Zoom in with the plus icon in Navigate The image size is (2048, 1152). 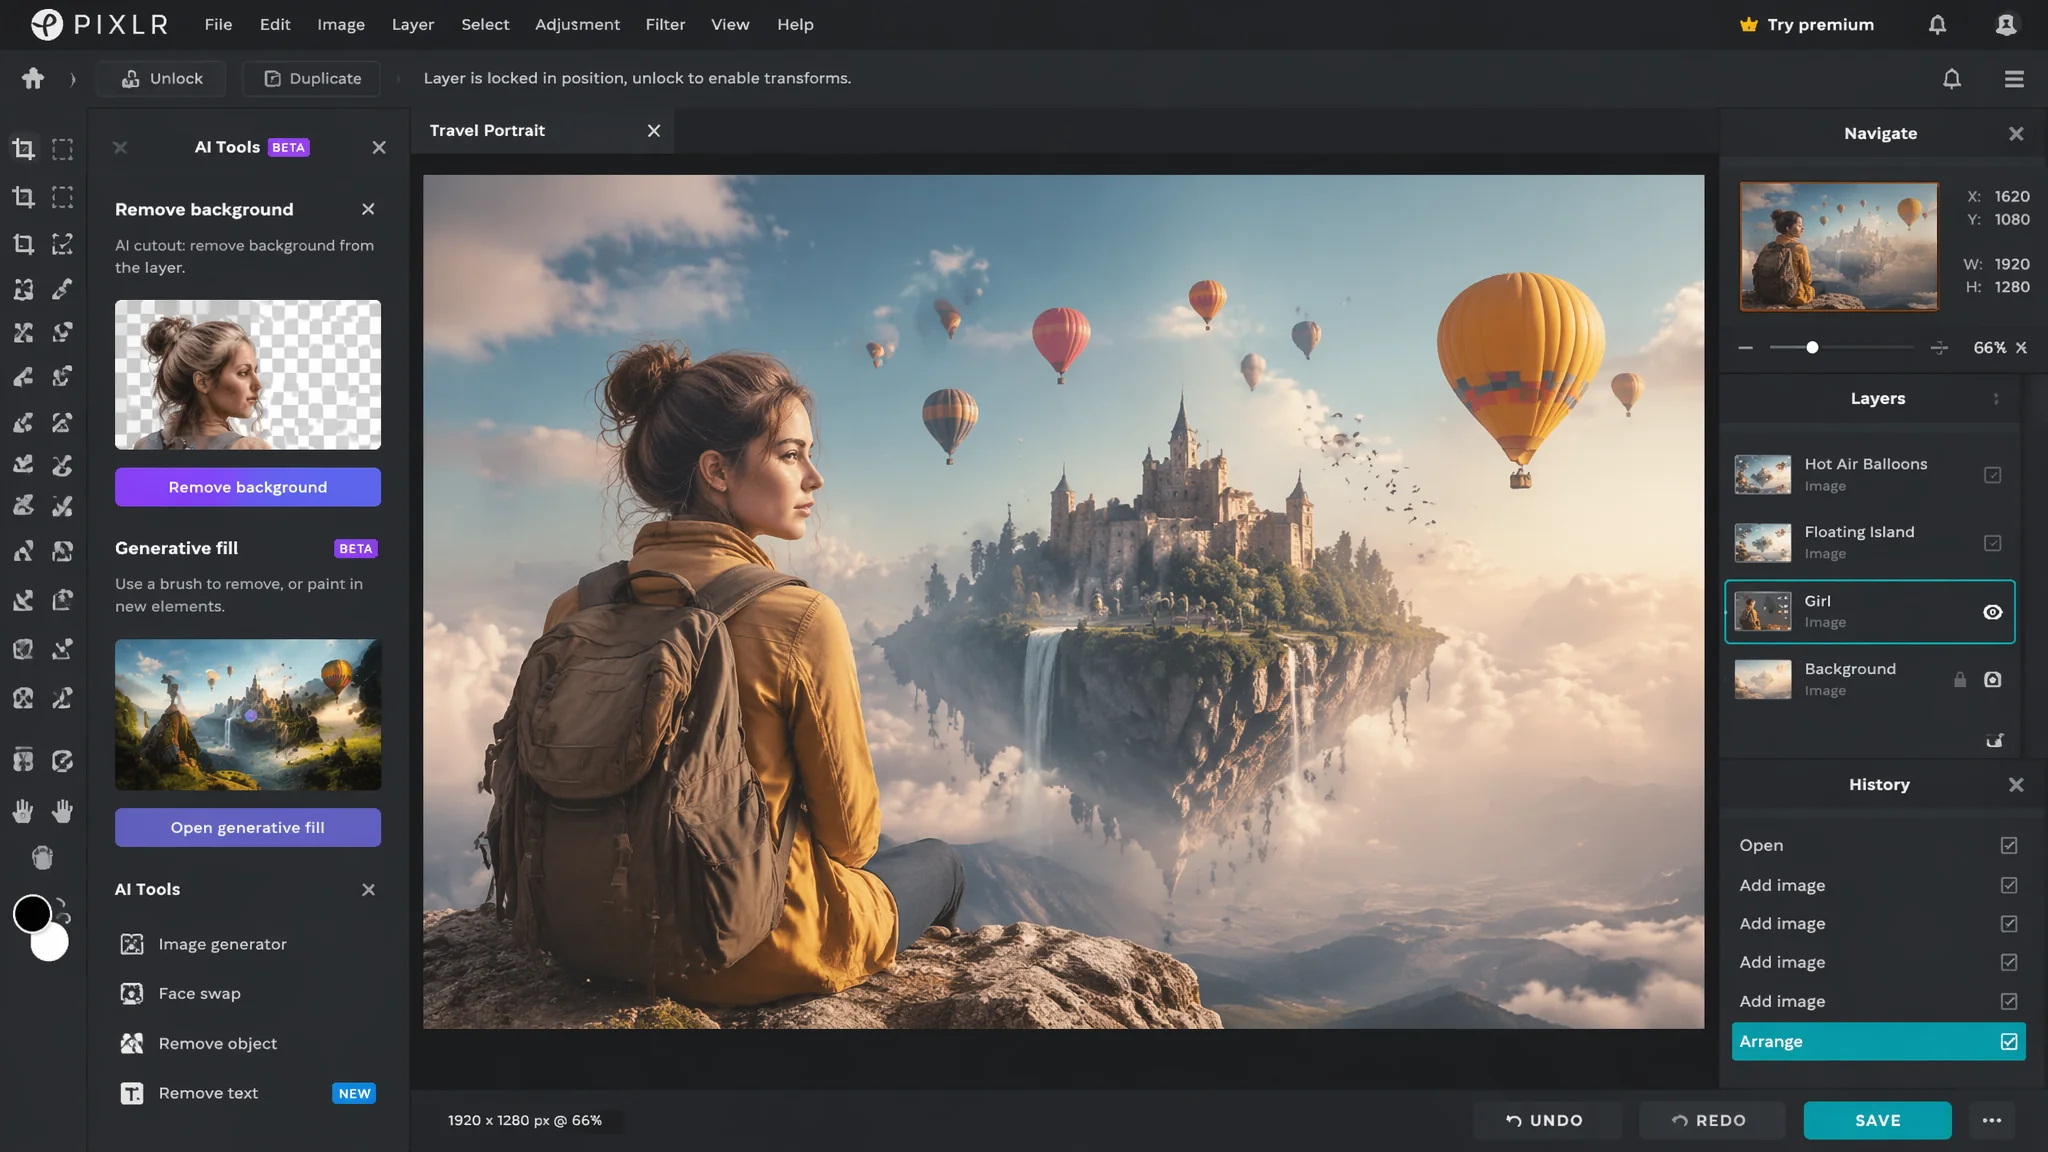click(1939, 348)
